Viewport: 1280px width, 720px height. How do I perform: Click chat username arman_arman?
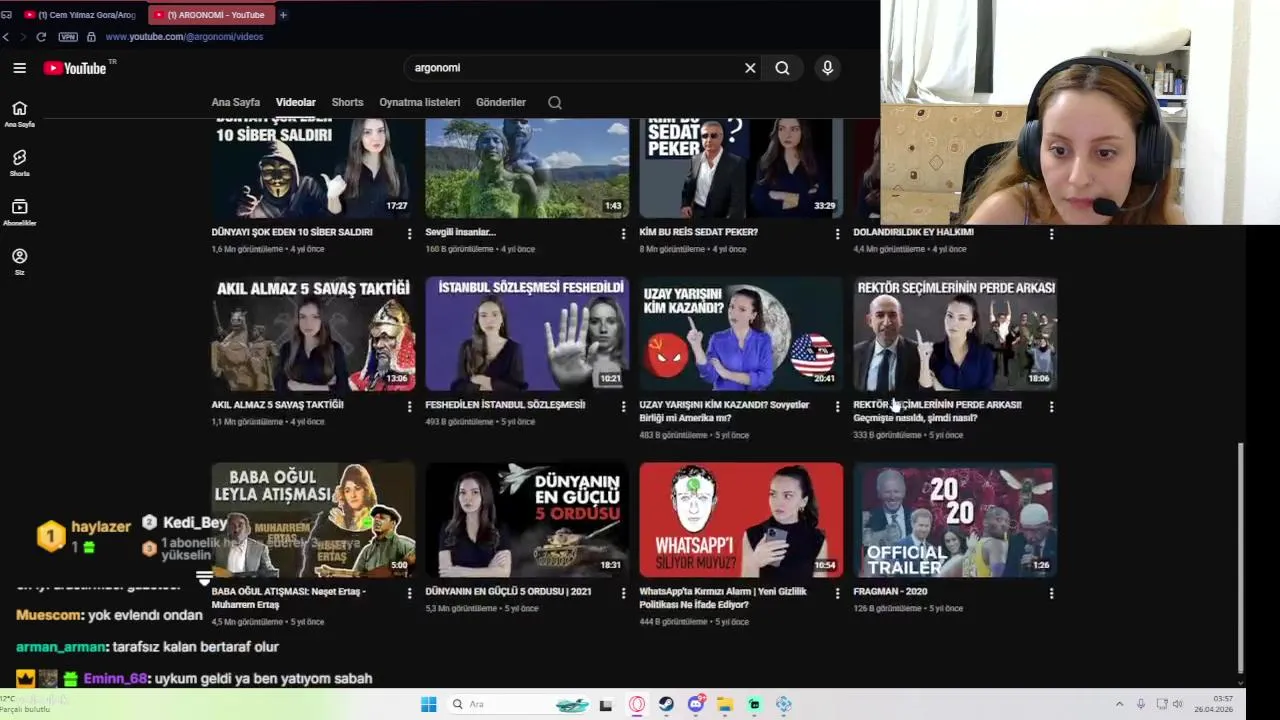tap(62, 647)
